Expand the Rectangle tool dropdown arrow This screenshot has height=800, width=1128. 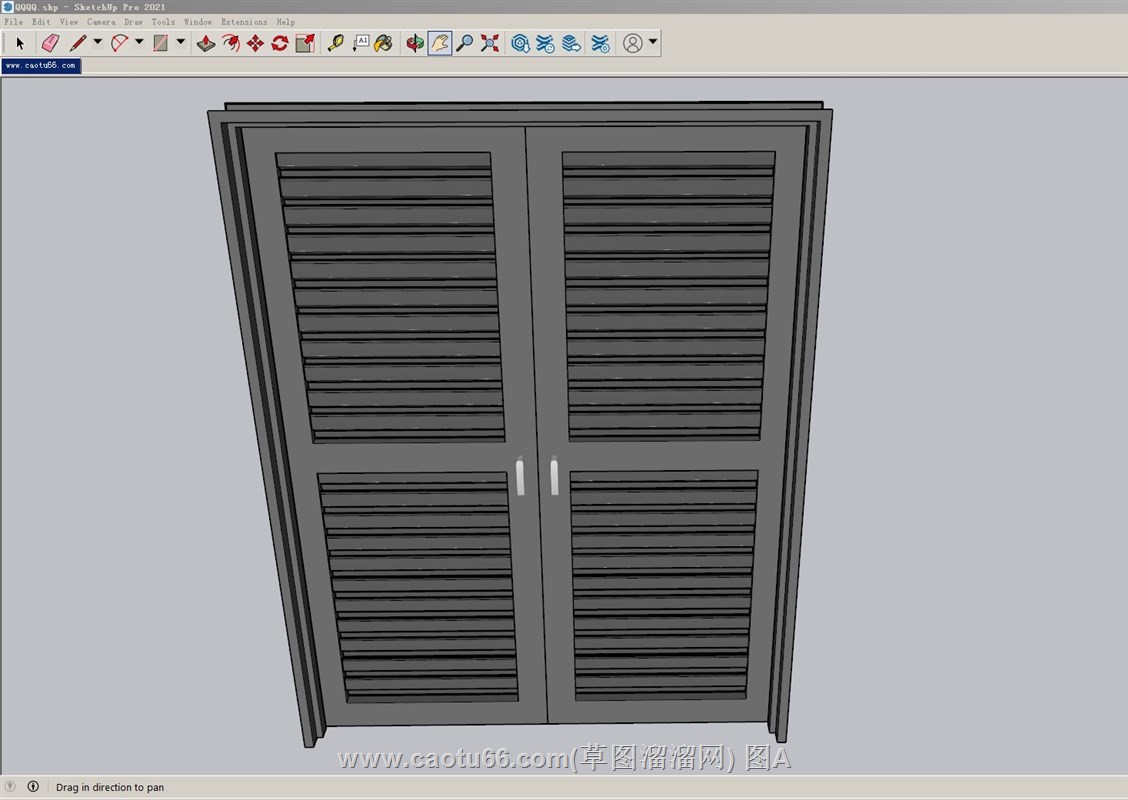click(x=181, y=42)
